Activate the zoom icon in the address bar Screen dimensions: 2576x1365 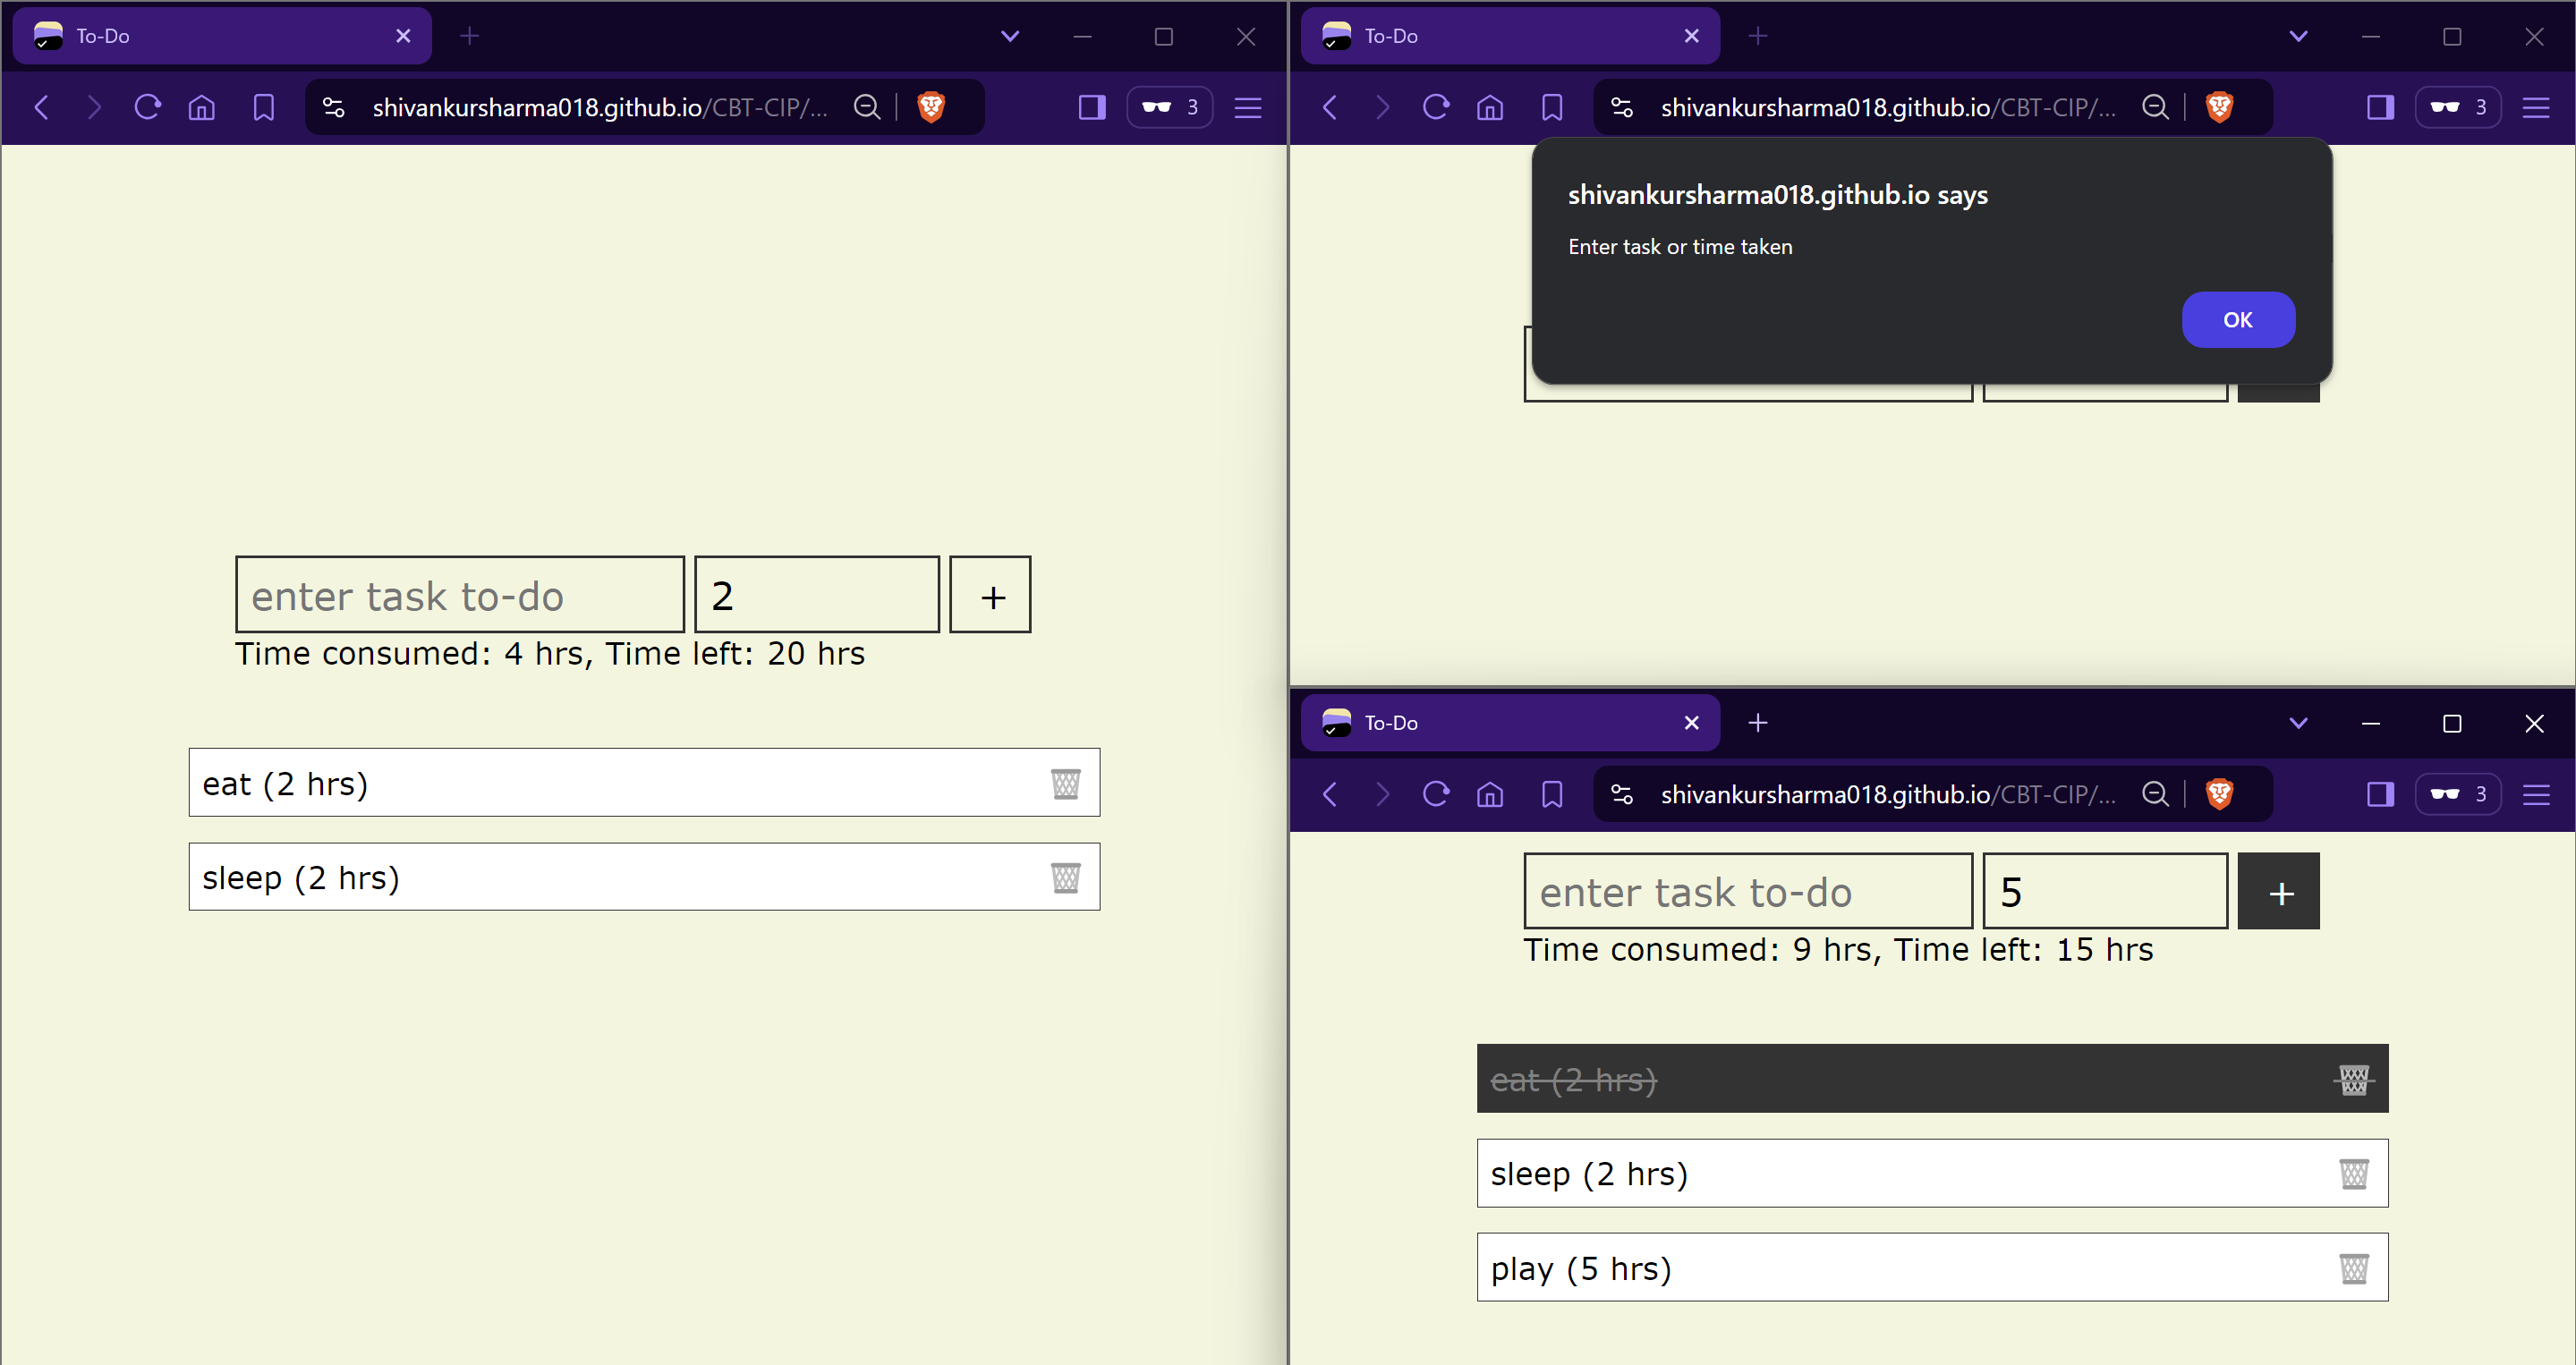866,107
